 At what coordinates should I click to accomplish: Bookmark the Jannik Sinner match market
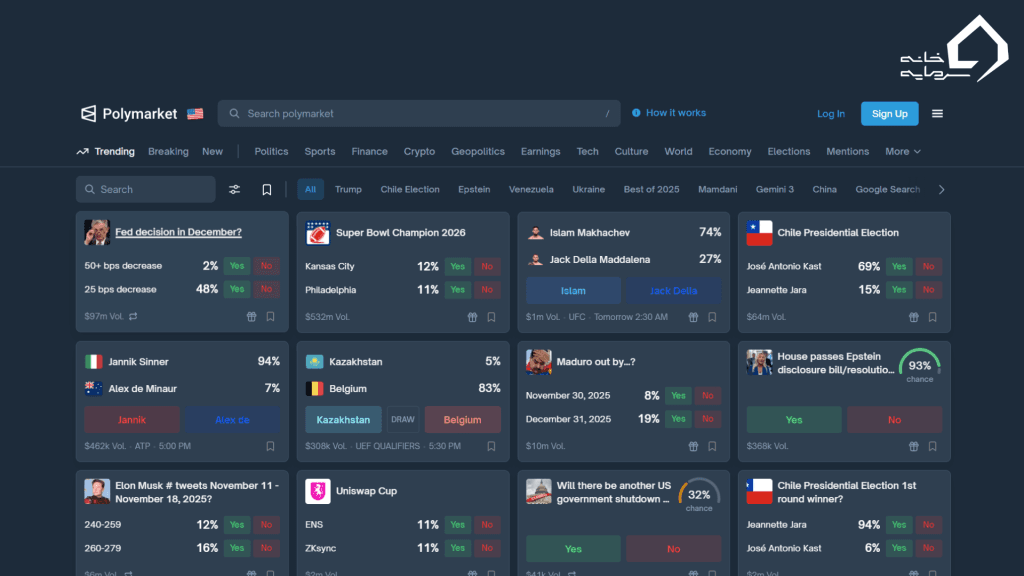(270, 446)
